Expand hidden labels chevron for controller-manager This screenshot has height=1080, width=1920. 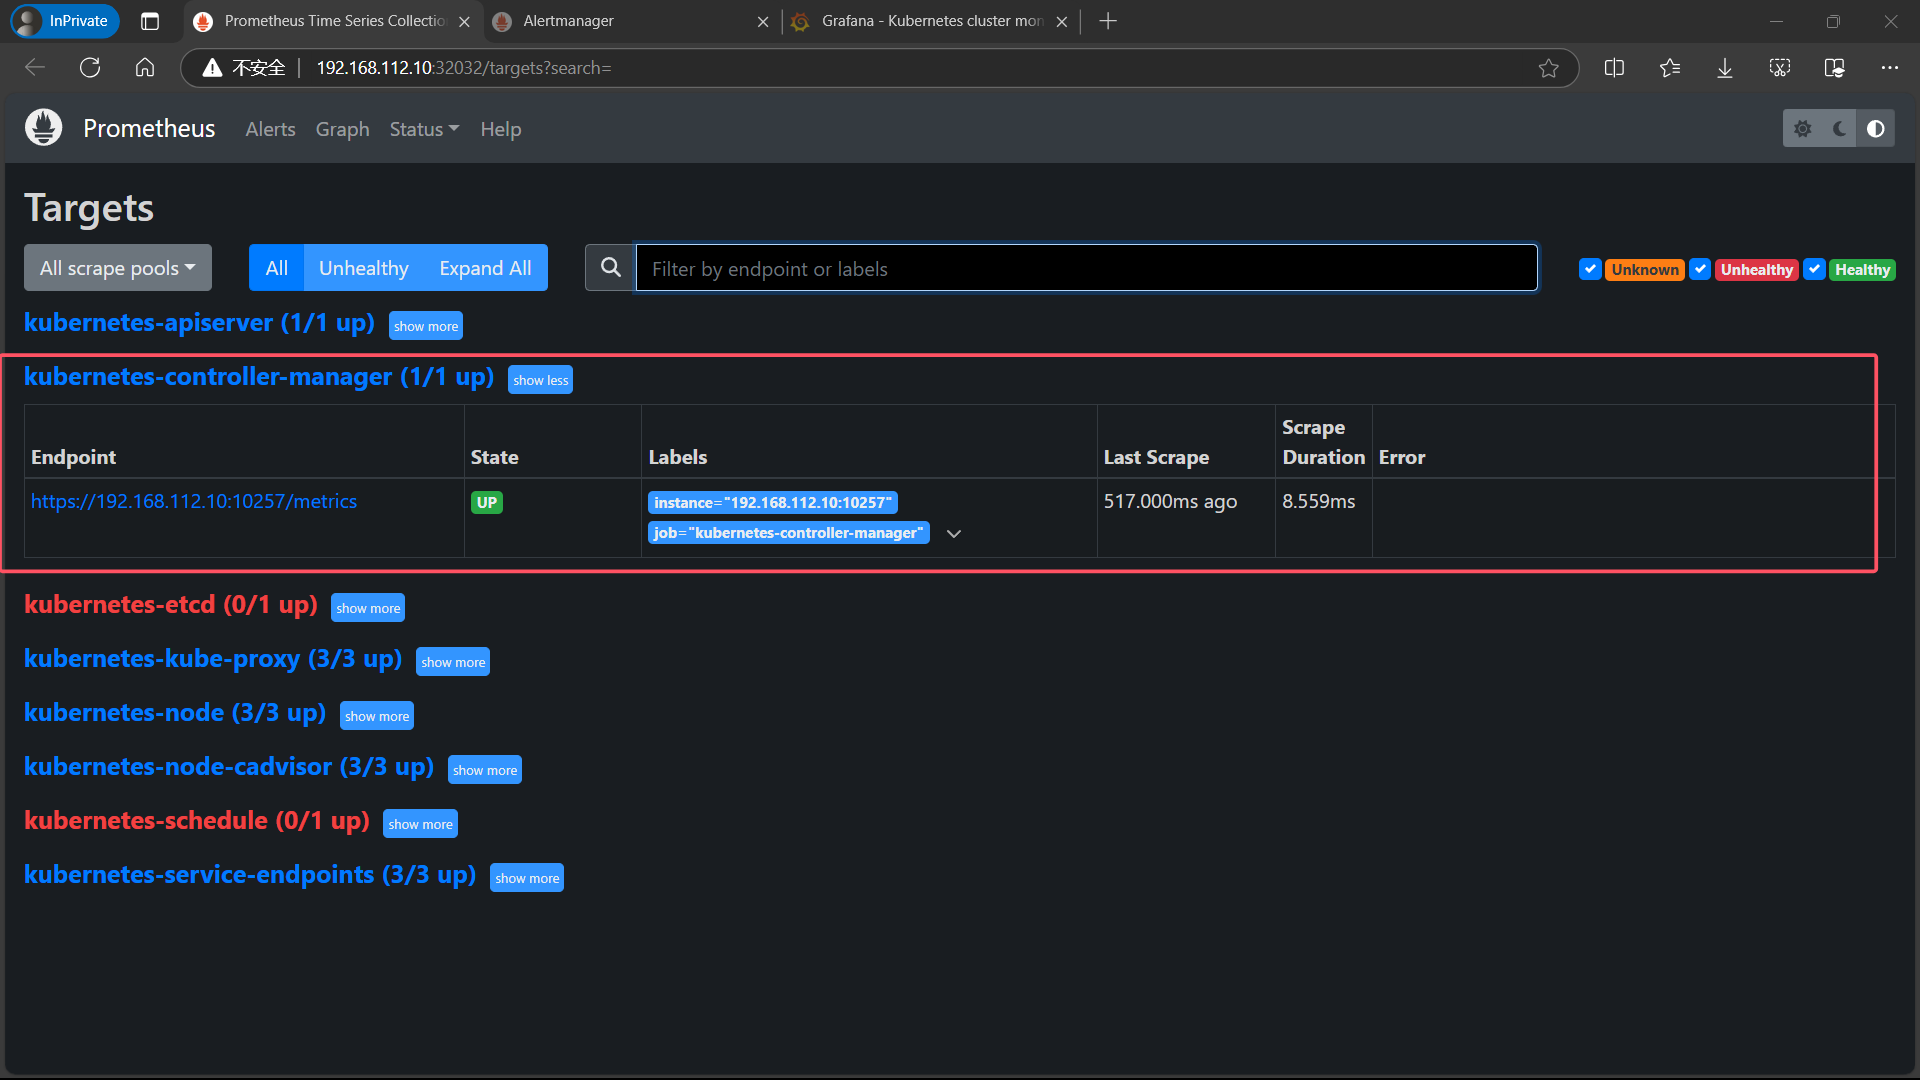click(x=954, y=534)
